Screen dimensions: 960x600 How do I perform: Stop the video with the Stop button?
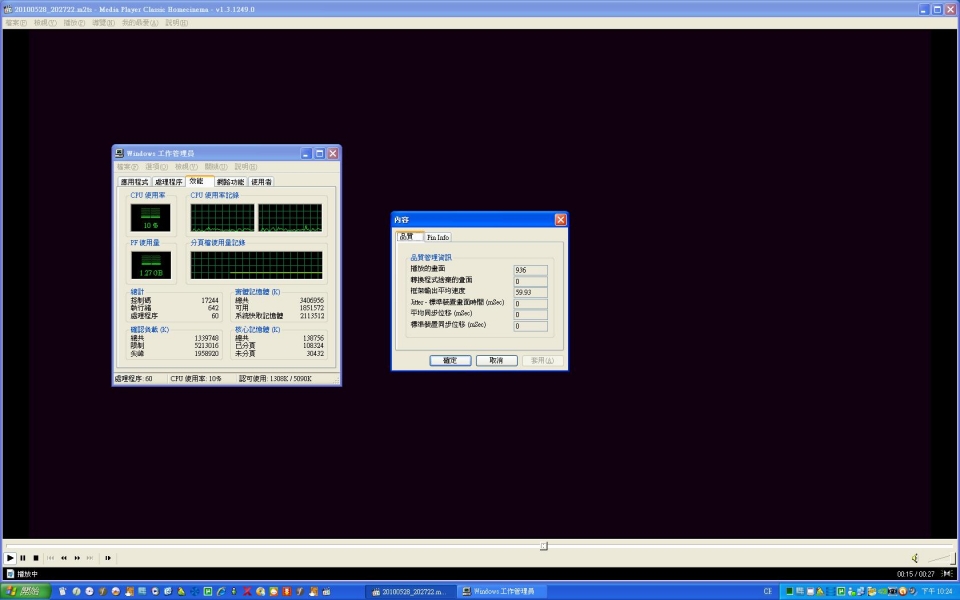(x=36, y=558)
